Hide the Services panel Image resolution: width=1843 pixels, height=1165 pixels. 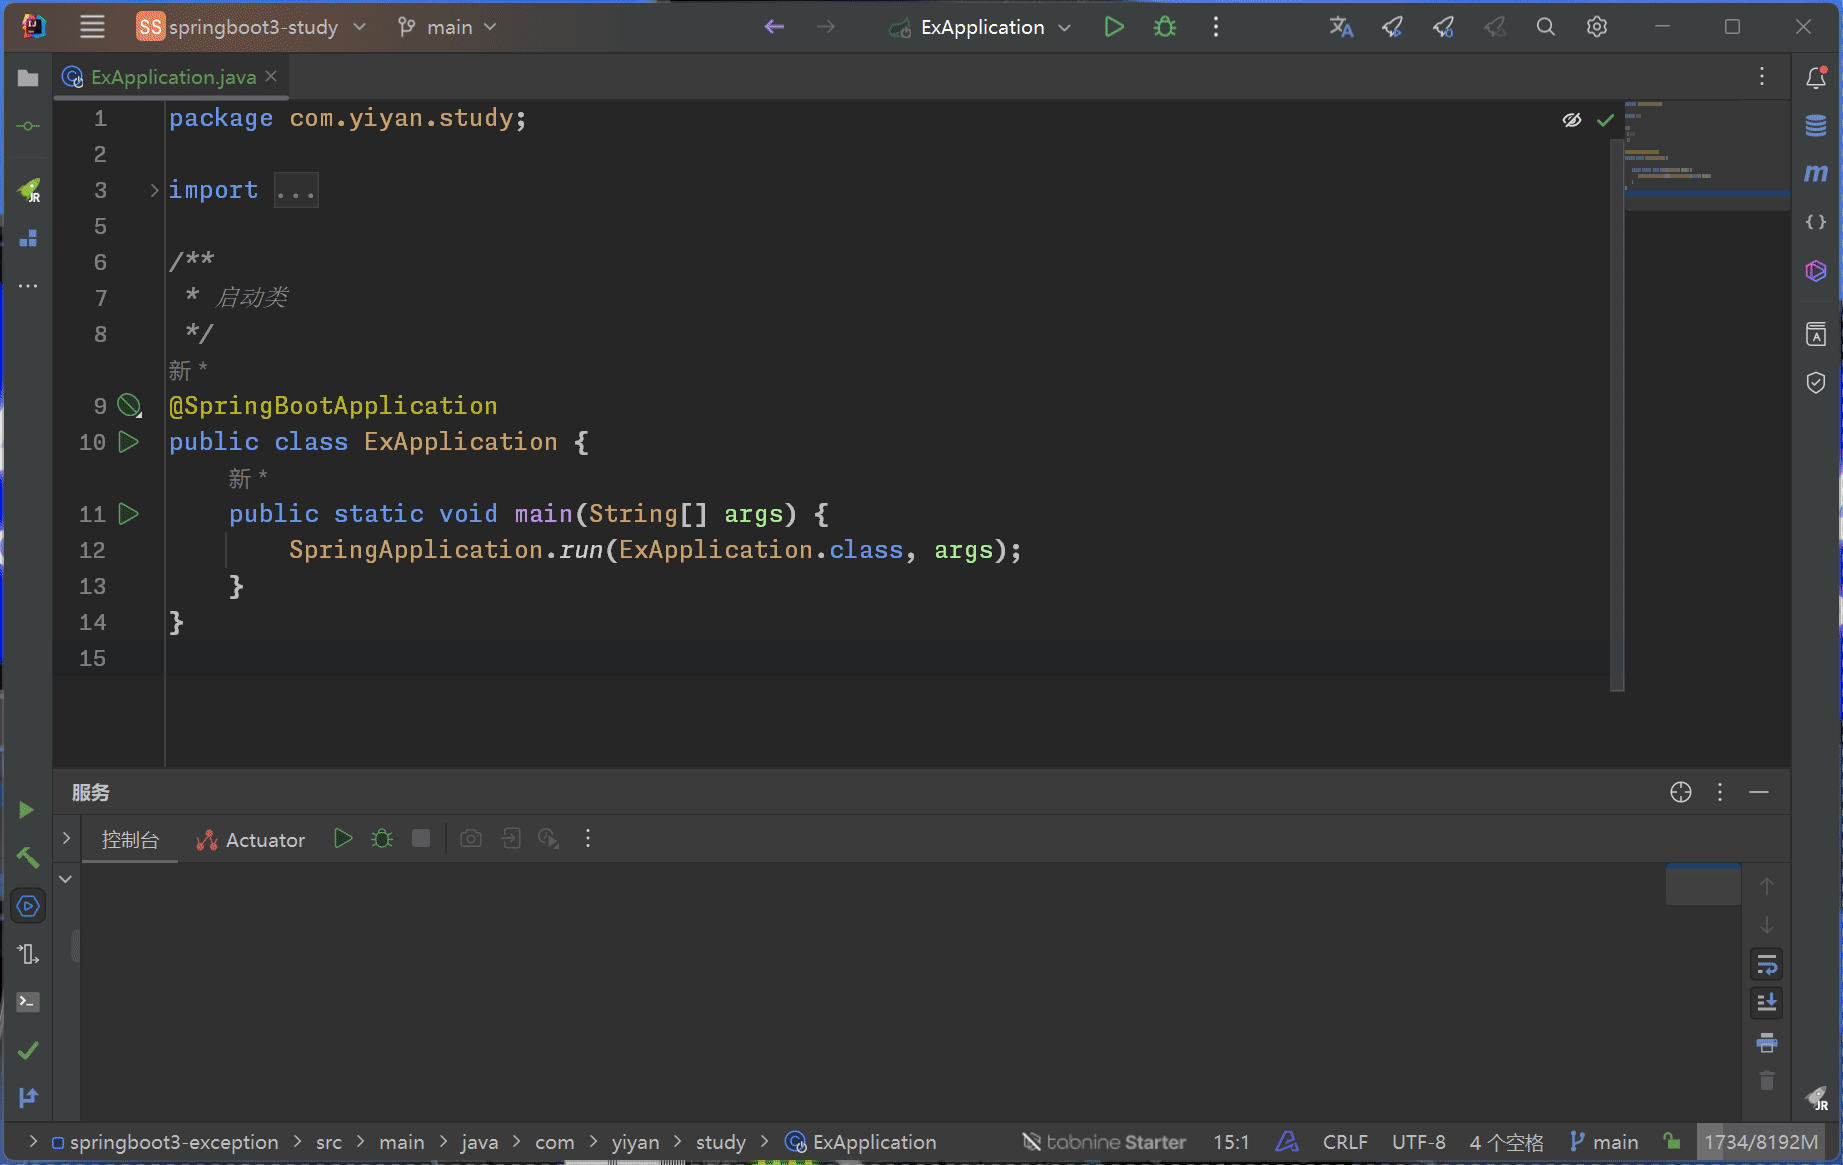tap(1759, 792)
